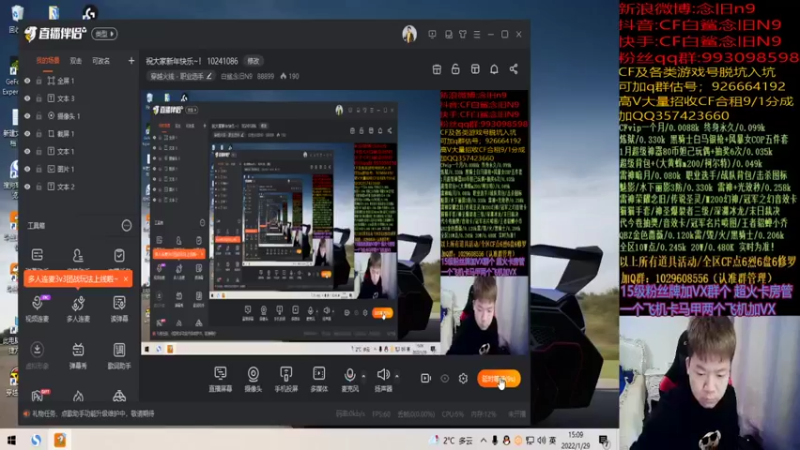Screen dimensions: 800x450
Task: Click the live preview canvas
Action: [335, 222]
